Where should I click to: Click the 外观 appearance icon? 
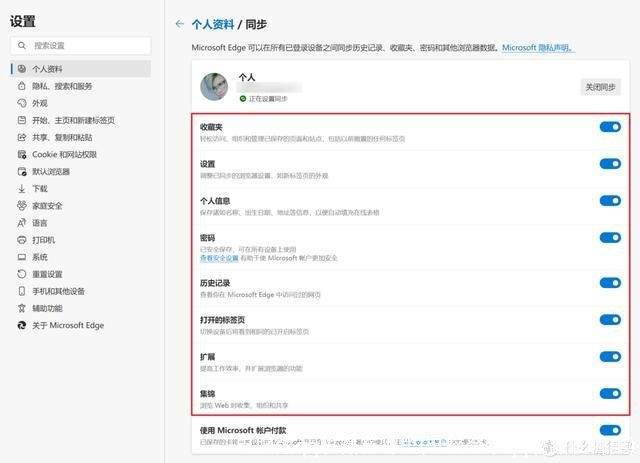point(22,103)
